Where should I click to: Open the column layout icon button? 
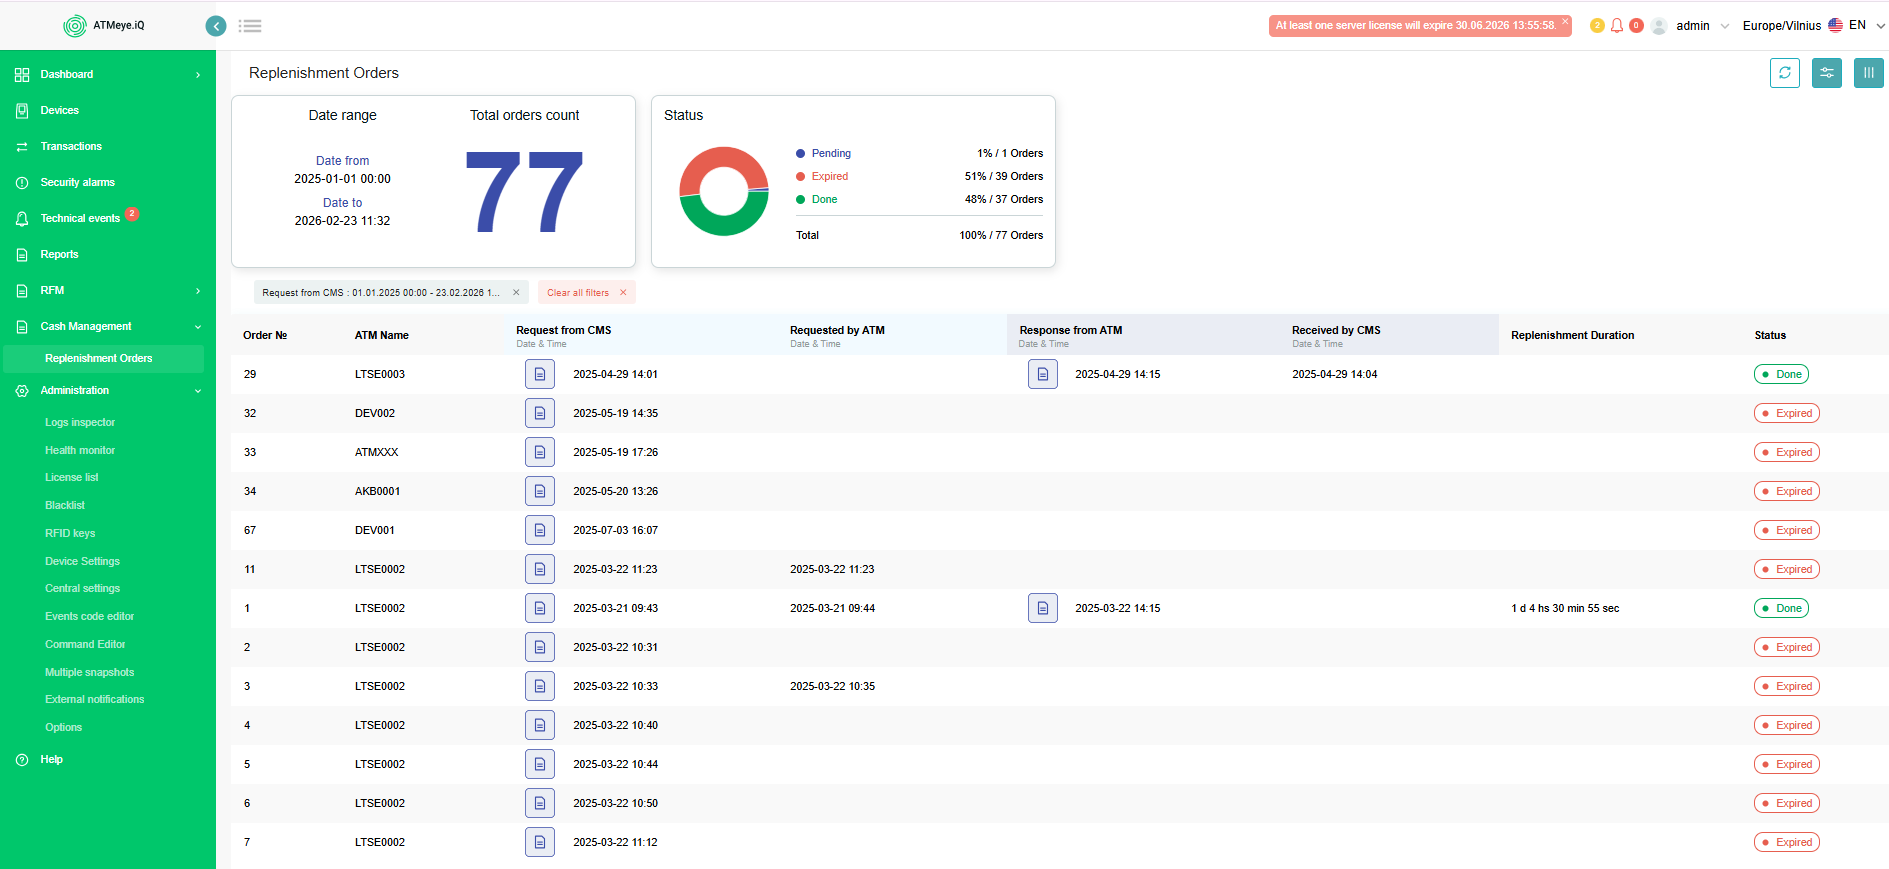1868,73
